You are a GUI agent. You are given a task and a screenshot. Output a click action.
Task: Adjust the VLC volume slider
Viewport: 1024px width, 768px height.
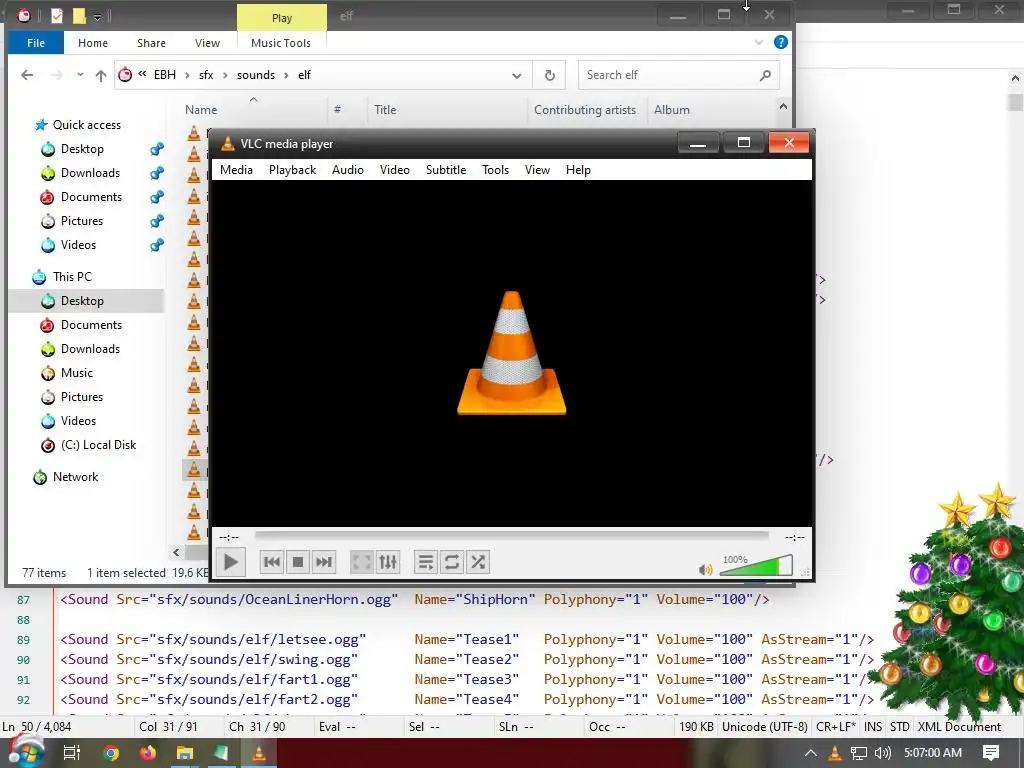point(756,566)
